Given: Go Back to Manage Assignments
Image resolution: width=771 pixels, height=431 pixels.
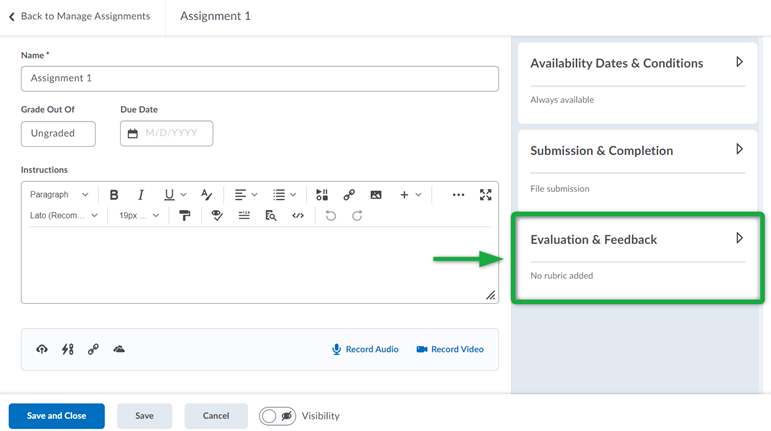Looking at the screenshot, I should coord(79,17).
